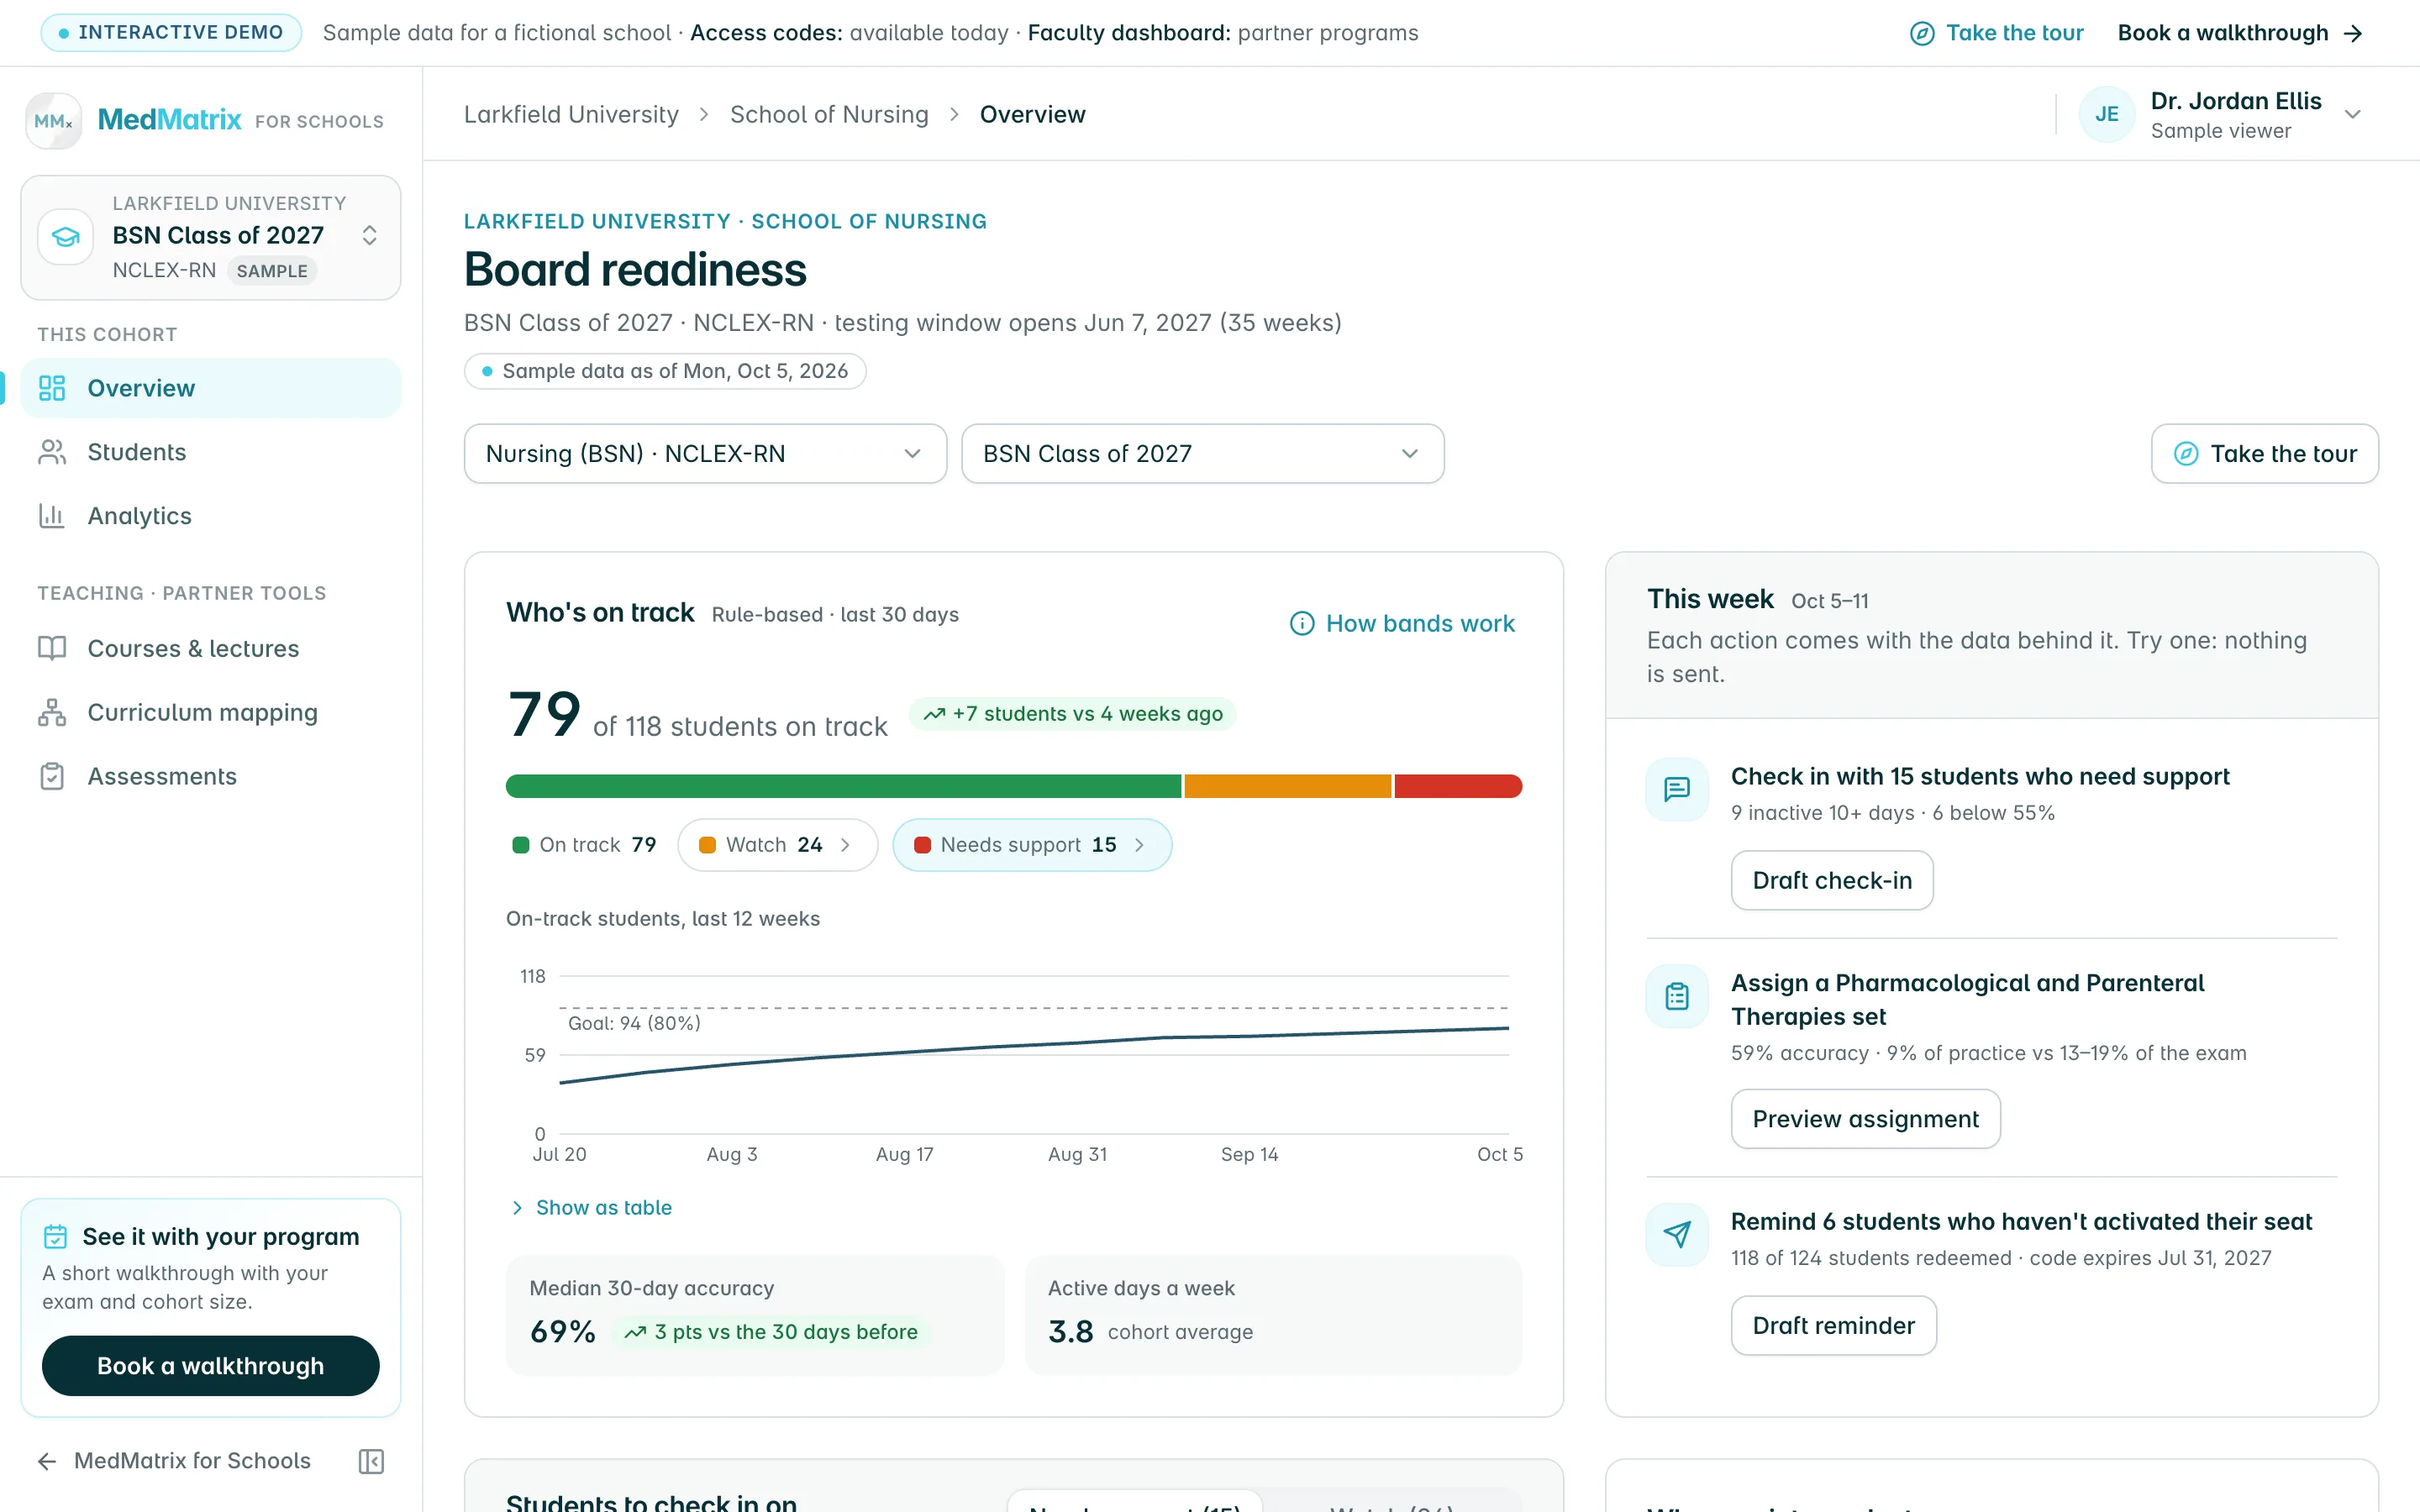This screenshot has width=2420, height=1512.
Task: Open Courses & lectures in sidebar
Action: coord(211,649)
